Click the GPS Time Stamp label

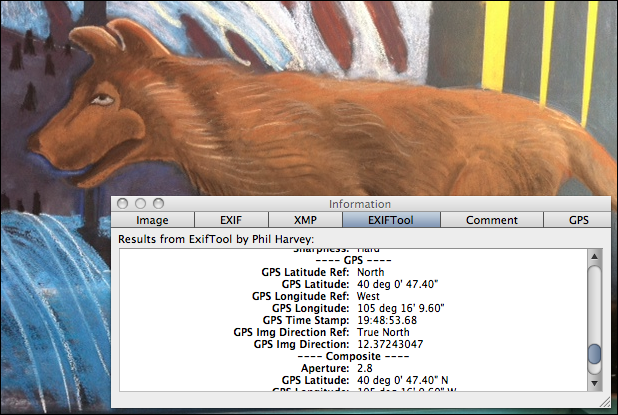[x=306, y=320]
